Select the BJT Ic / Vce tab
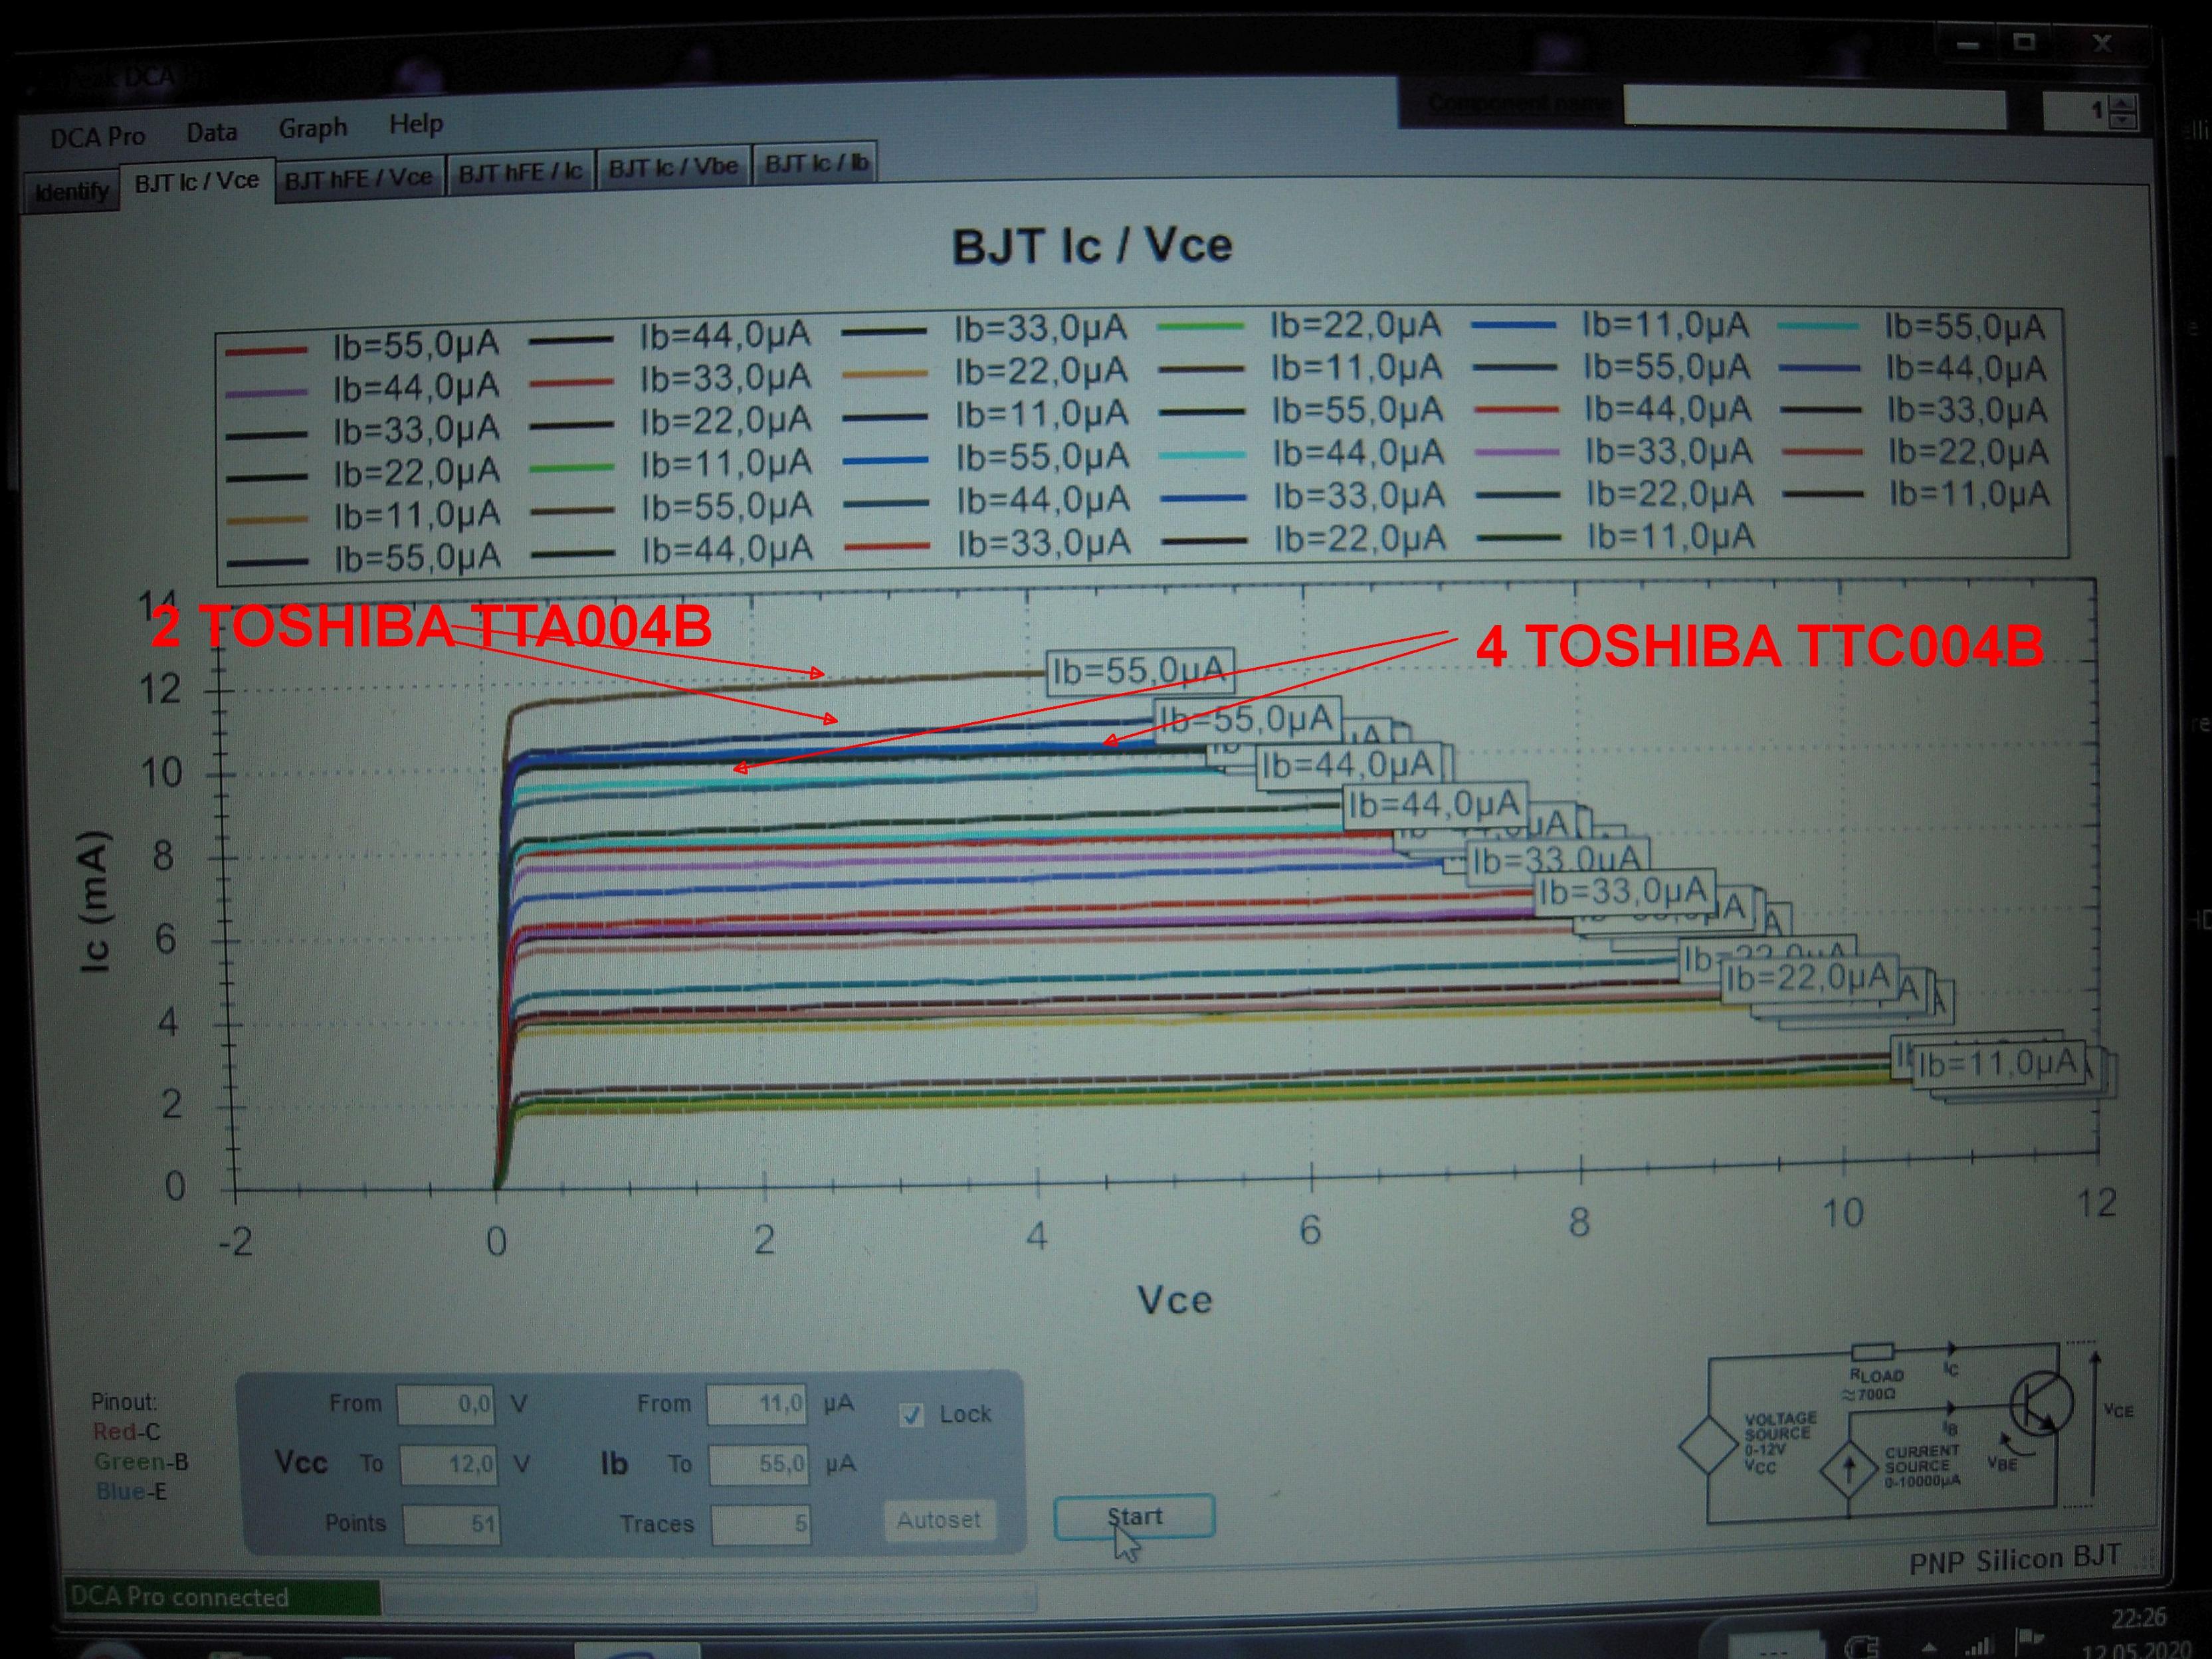Screen dimensions: 2212x1659 pos(197,181)
